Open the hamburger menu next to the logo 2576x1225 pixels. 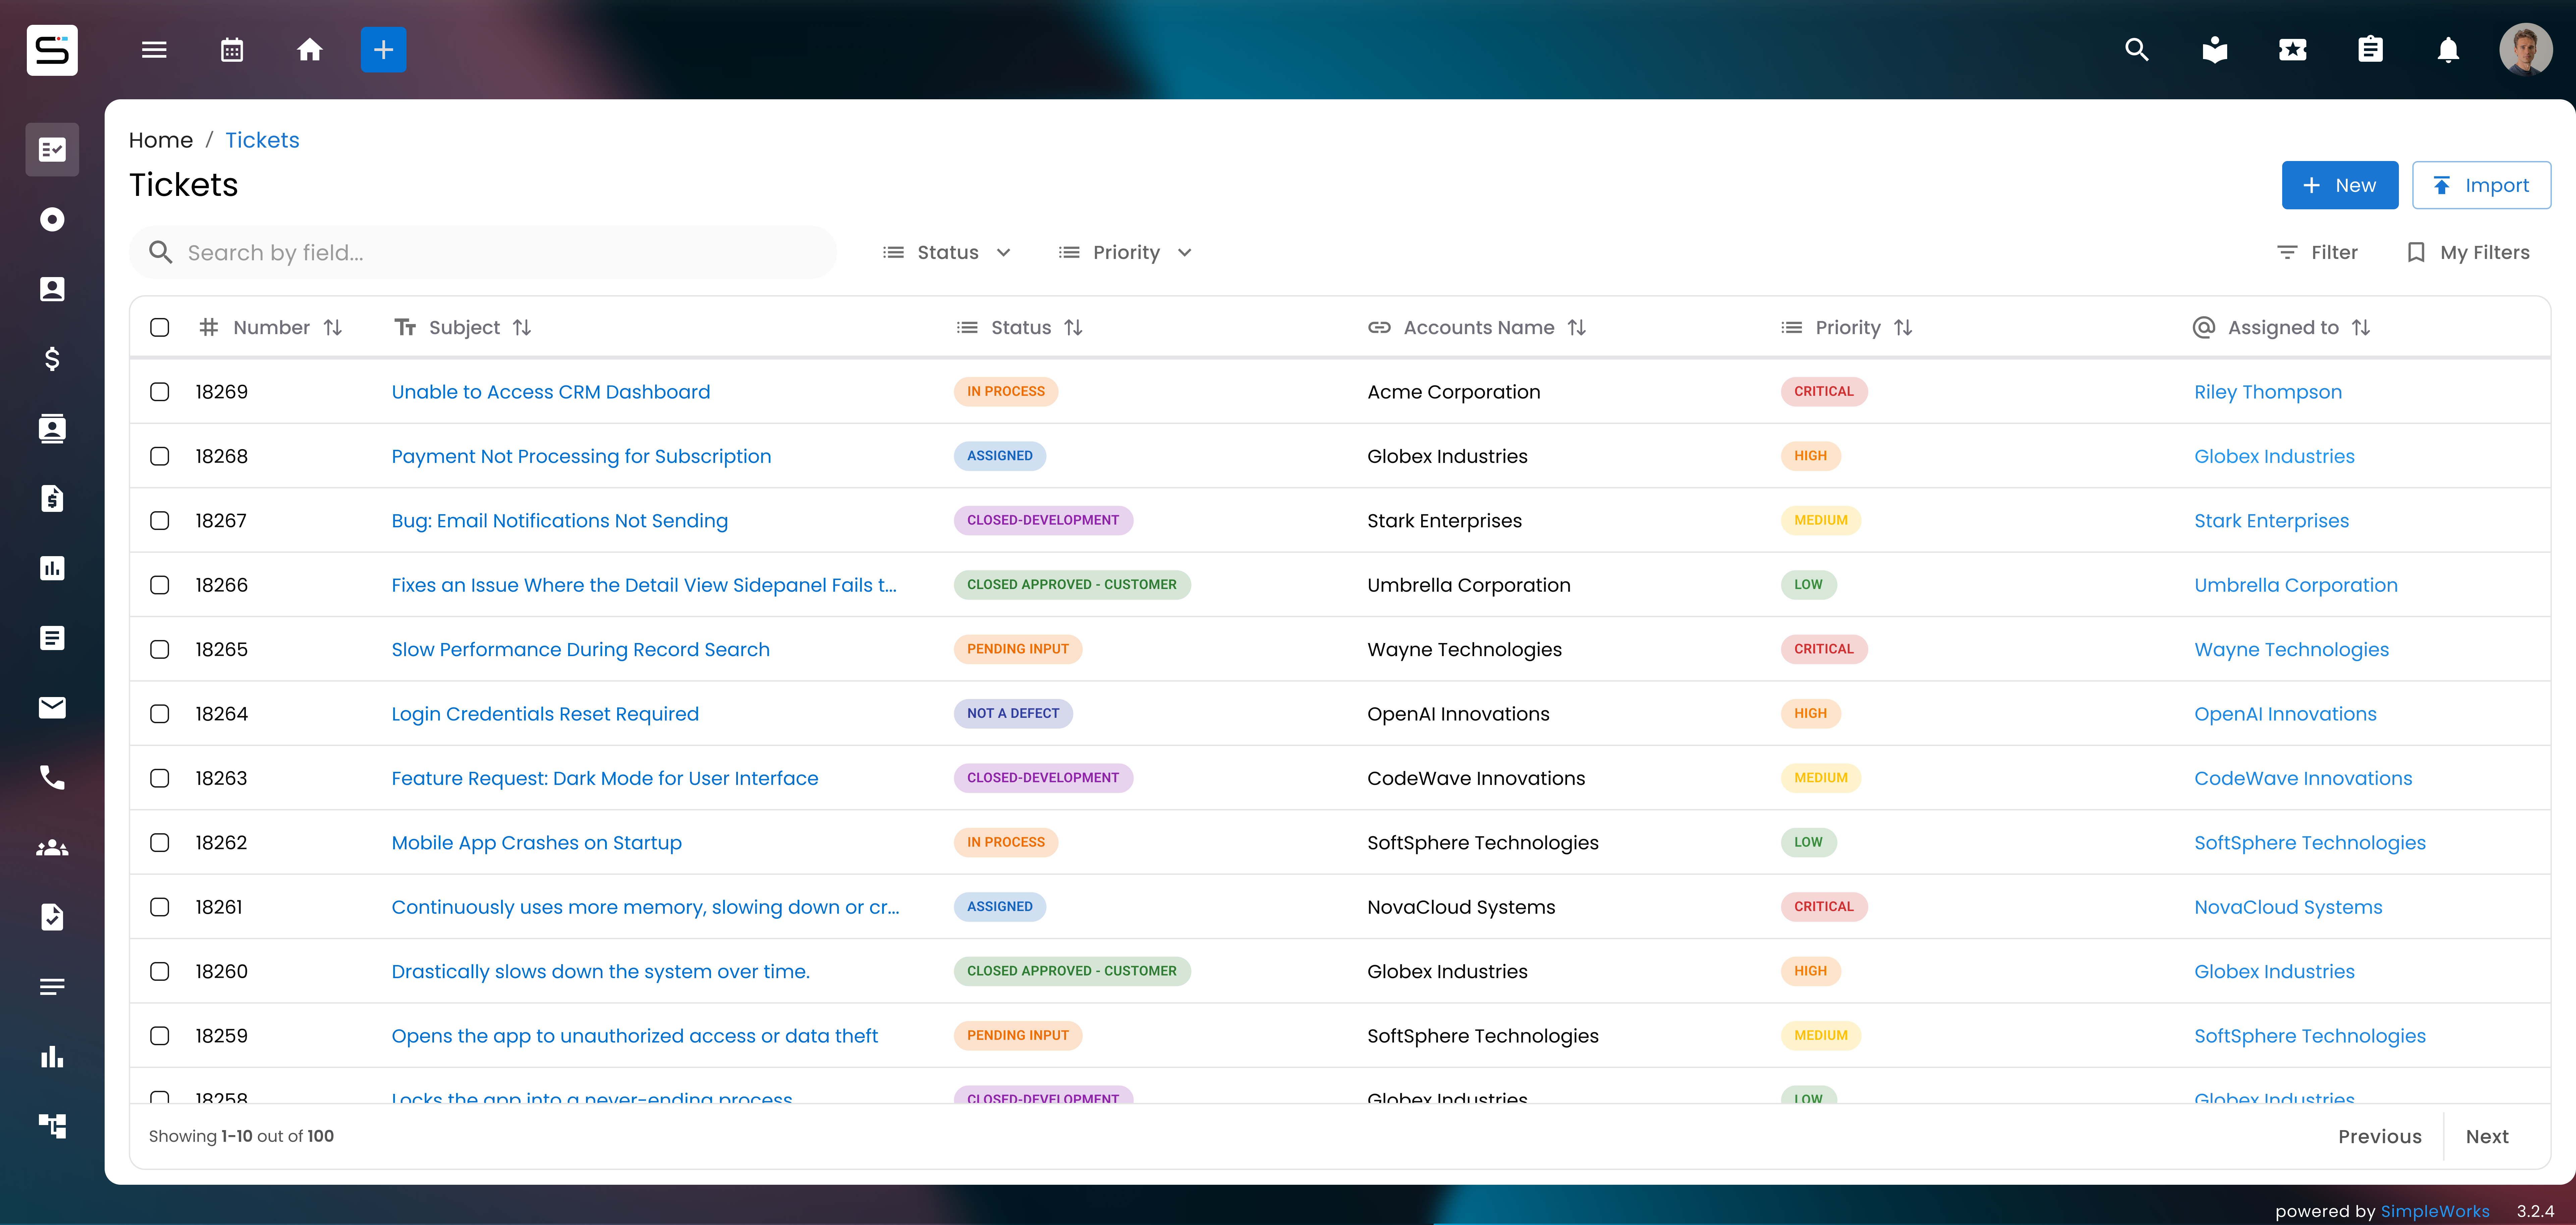point(154,49)
